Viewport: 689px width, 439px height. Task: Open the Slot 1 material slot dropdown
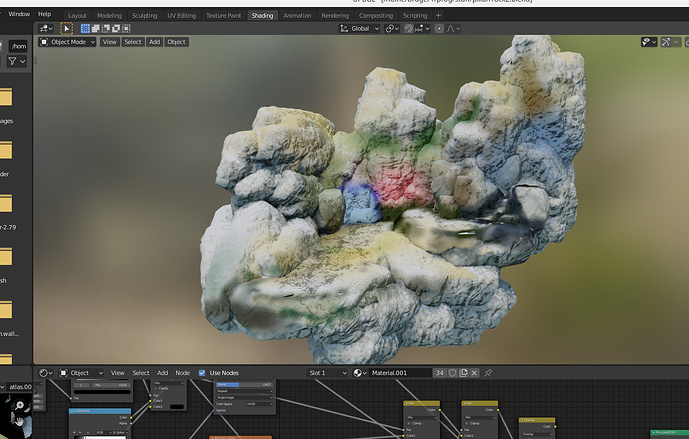[x=327, y=373]
